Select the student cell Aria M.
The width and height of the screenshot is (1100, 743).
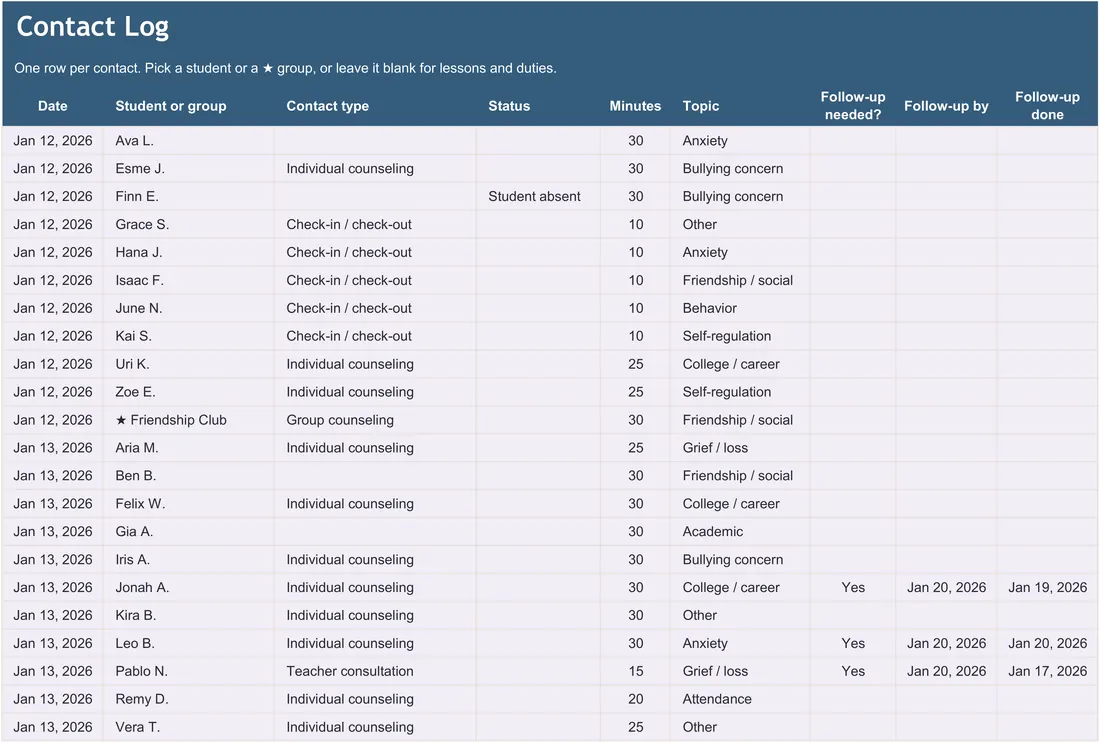click(x=188, y=448)
